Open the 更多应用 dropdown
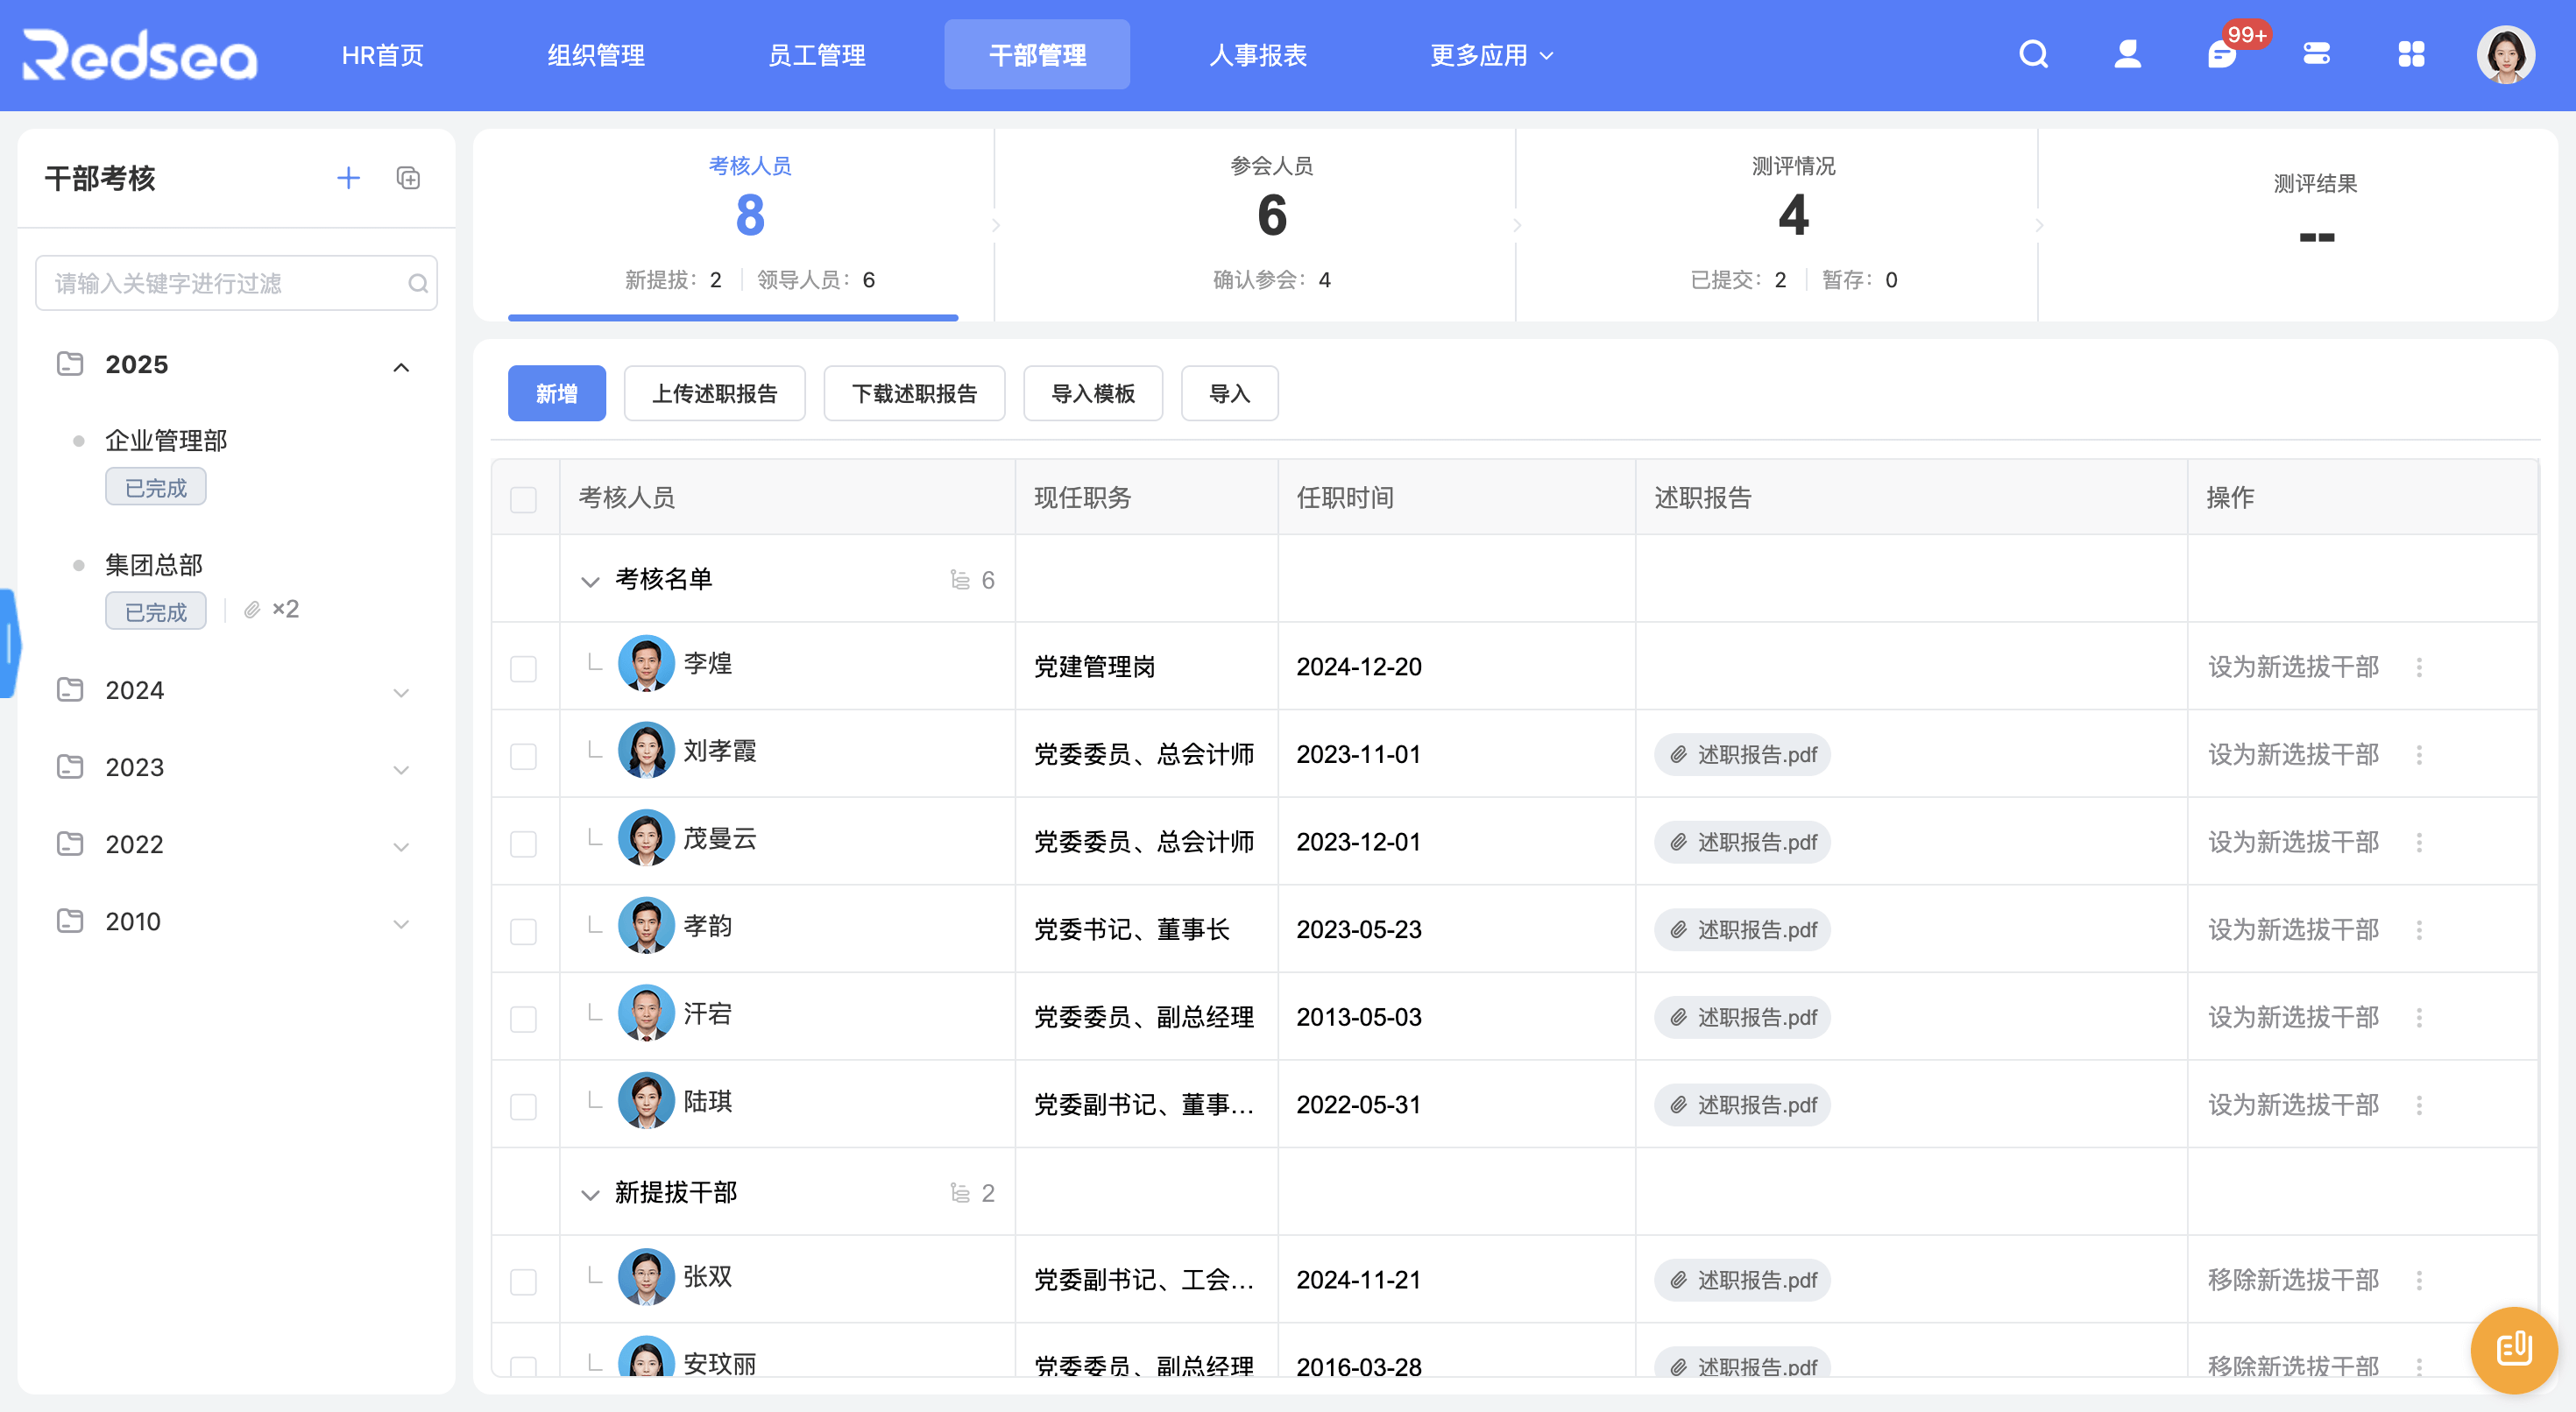 click(x=1491, y=55)
